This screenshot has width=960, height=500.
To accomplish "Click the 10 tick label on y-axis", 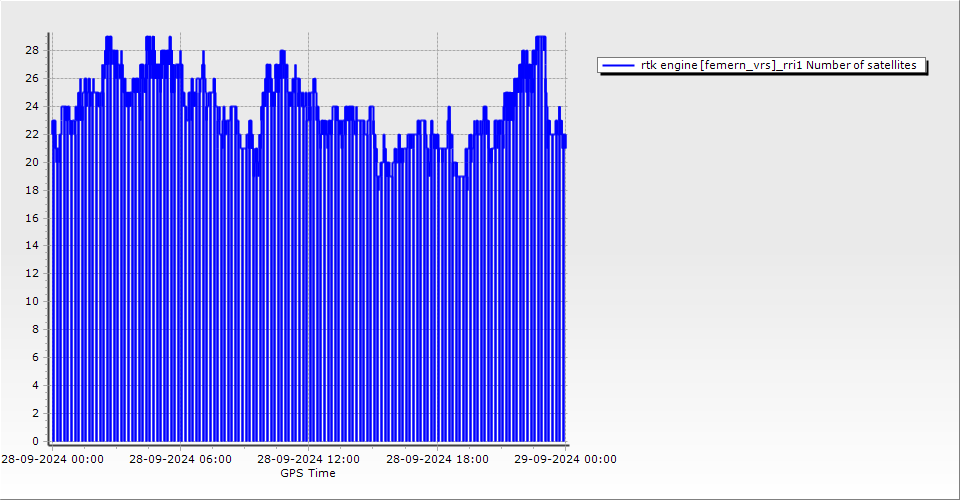I will 32,301.
